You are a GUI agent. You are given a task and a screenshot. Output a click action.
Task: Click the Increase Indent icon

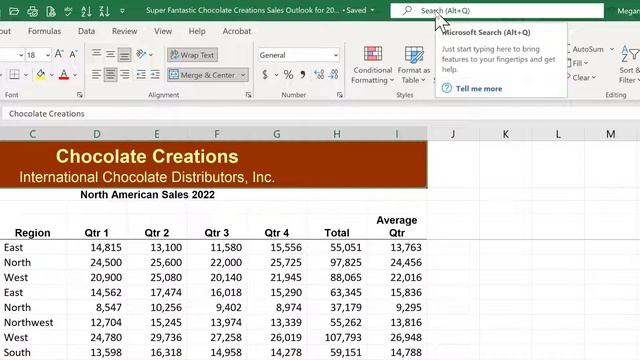click(155, 75)
